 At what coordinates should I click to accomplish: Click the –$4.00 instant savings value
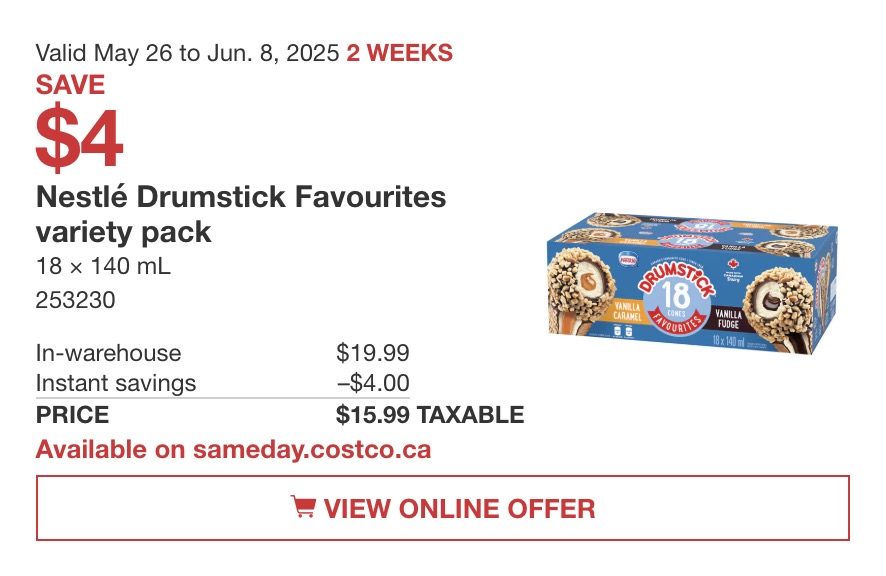(373, 383)
